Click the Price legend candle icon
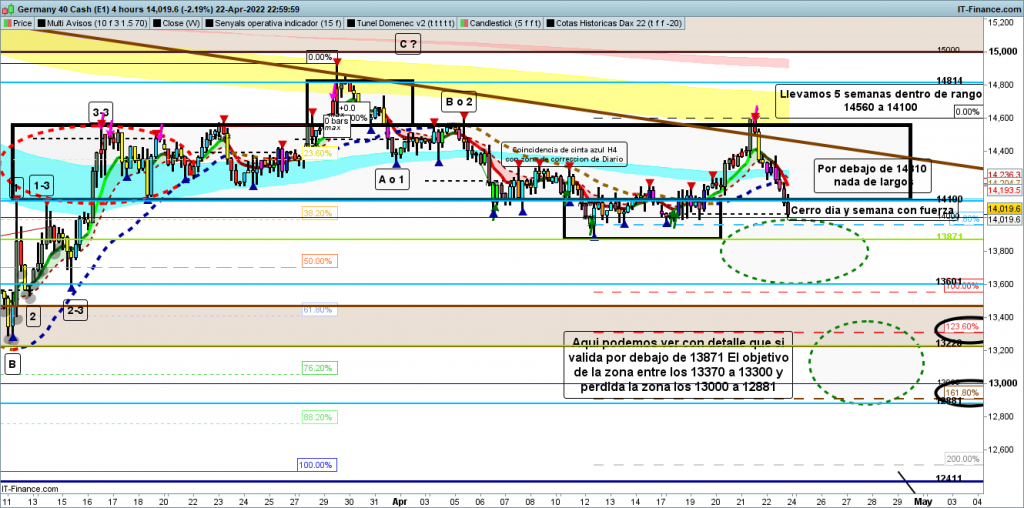The height and width of the screenshot is (508, 1024). [8, 20]
